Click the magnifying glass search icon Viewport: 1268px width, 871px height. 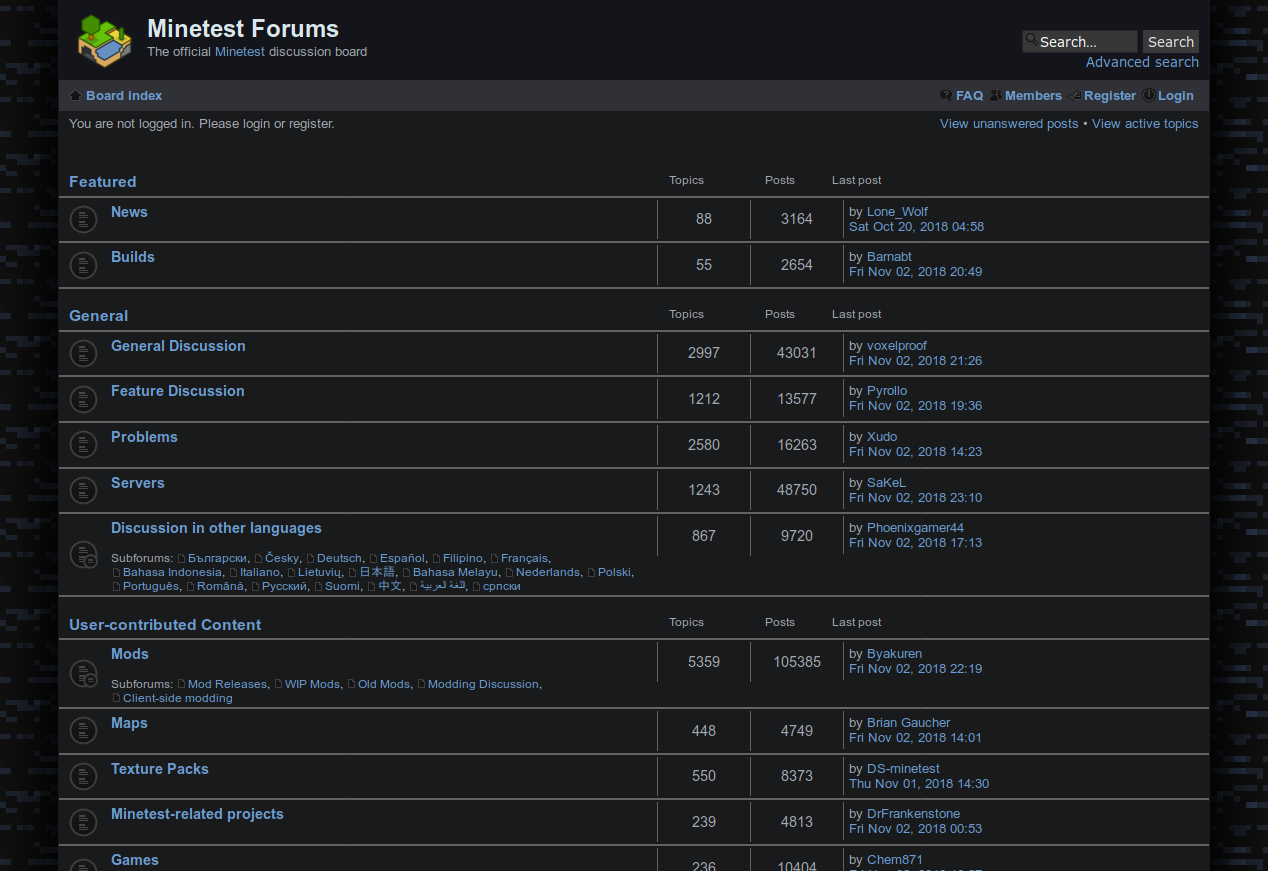coord(1031,41)
